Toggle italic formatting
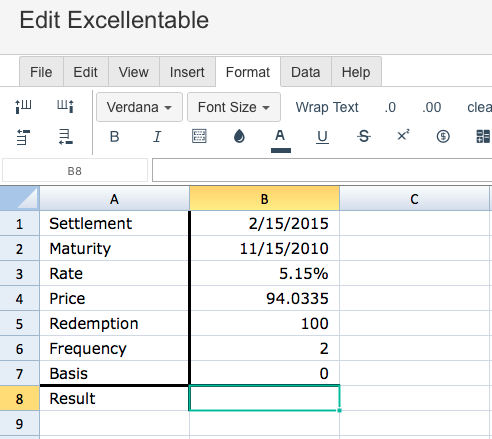 [x=157, y=137]
